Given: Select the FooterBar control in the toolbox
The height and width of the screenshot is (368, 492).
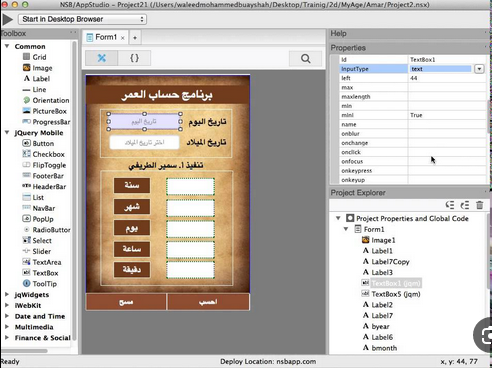Looking at the screenshot, I should (43, 176).
